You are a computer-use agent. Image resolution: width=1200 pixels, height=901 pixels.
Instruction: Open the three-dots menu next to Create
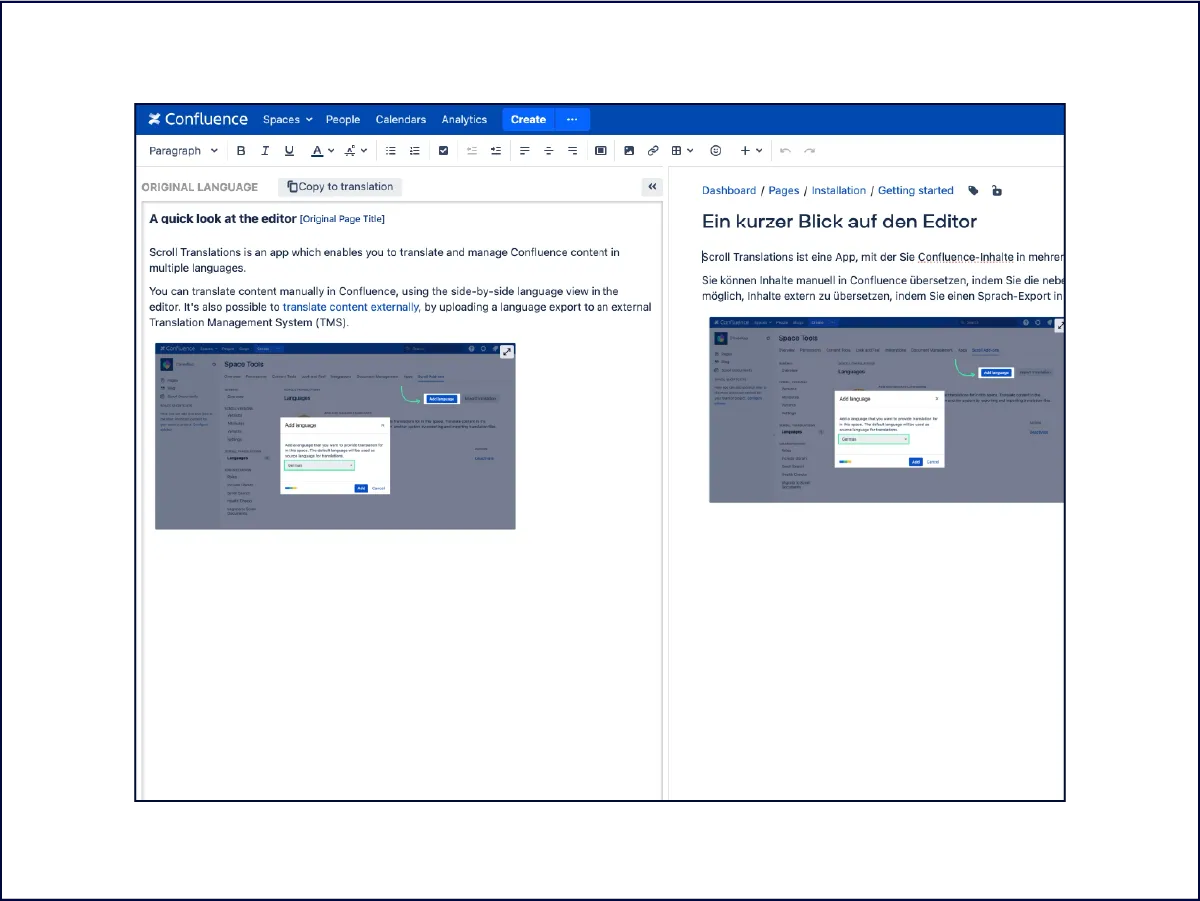(x=572, y=120)
